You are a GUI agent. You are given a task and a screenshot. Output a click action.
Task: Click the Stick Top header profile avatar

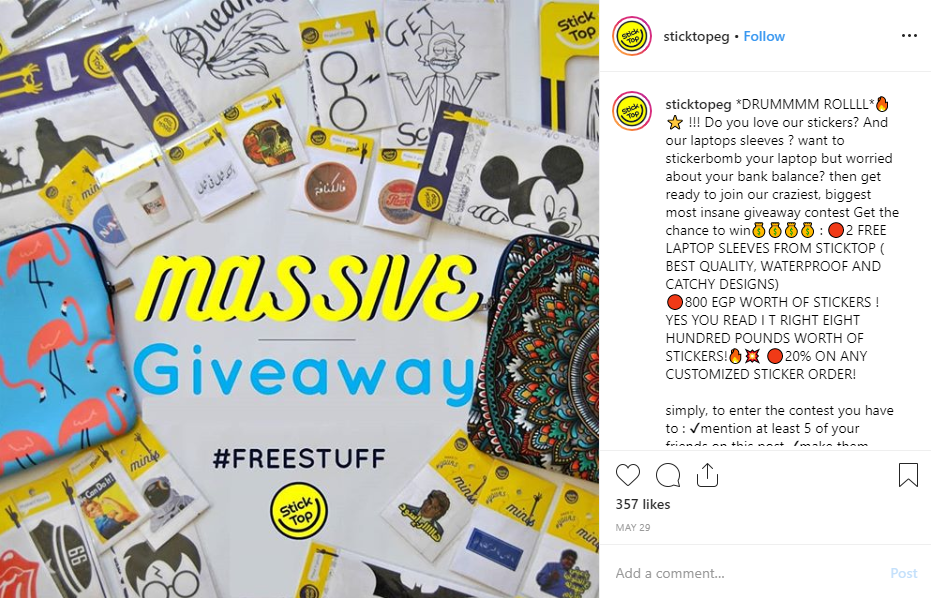pyautogui.click(x=632, y=36)
